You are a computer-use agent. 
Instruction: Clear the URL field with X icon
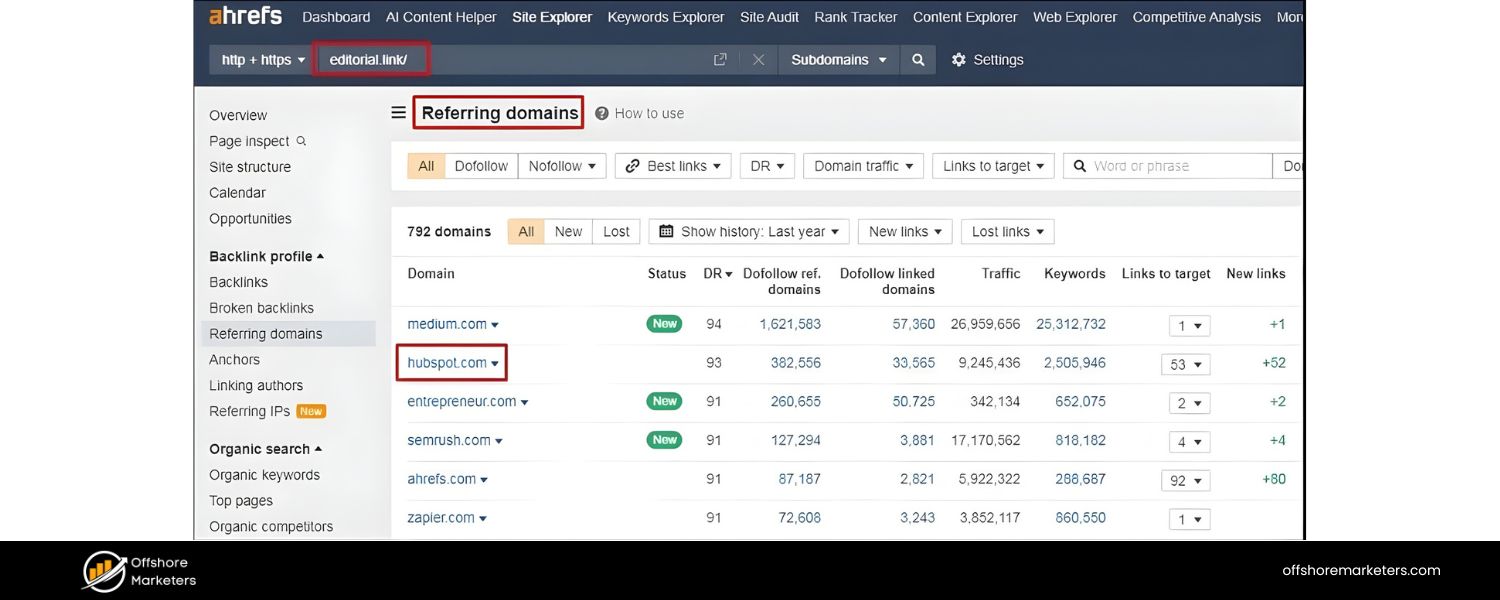coord(758,60)
